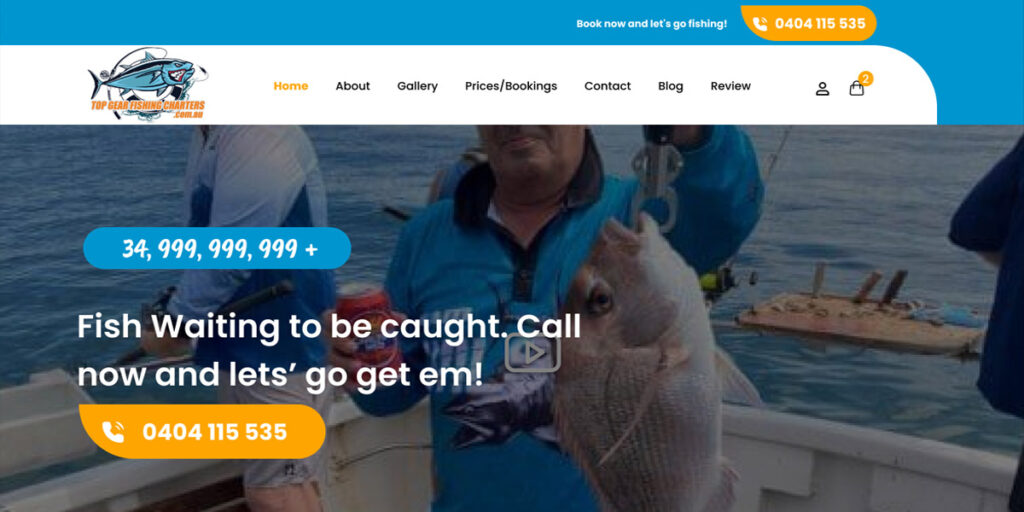Click the cart item count badge
The image size is (1024, 512).
click(866, 78)
